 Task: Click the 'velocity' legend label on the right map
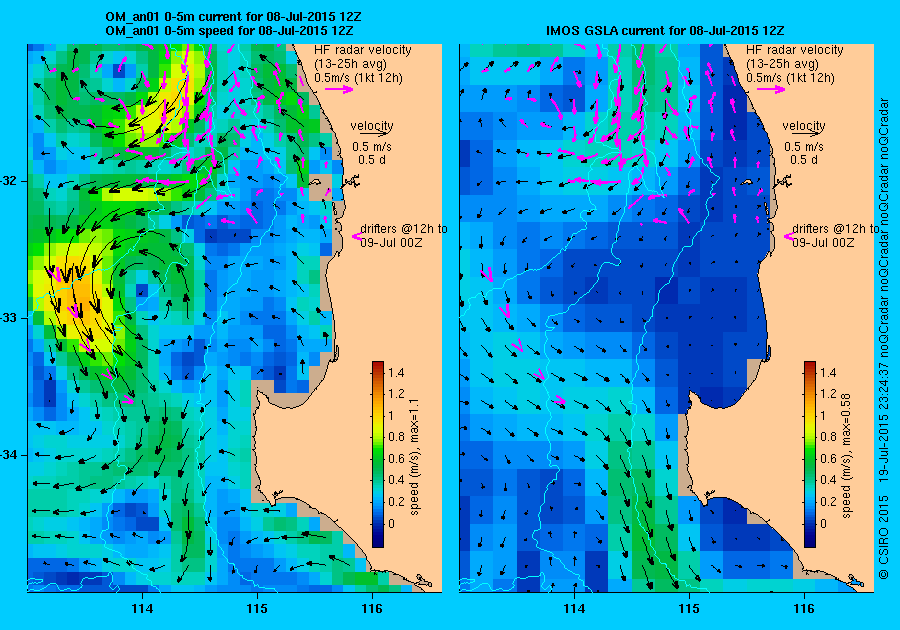click(804, 125)
